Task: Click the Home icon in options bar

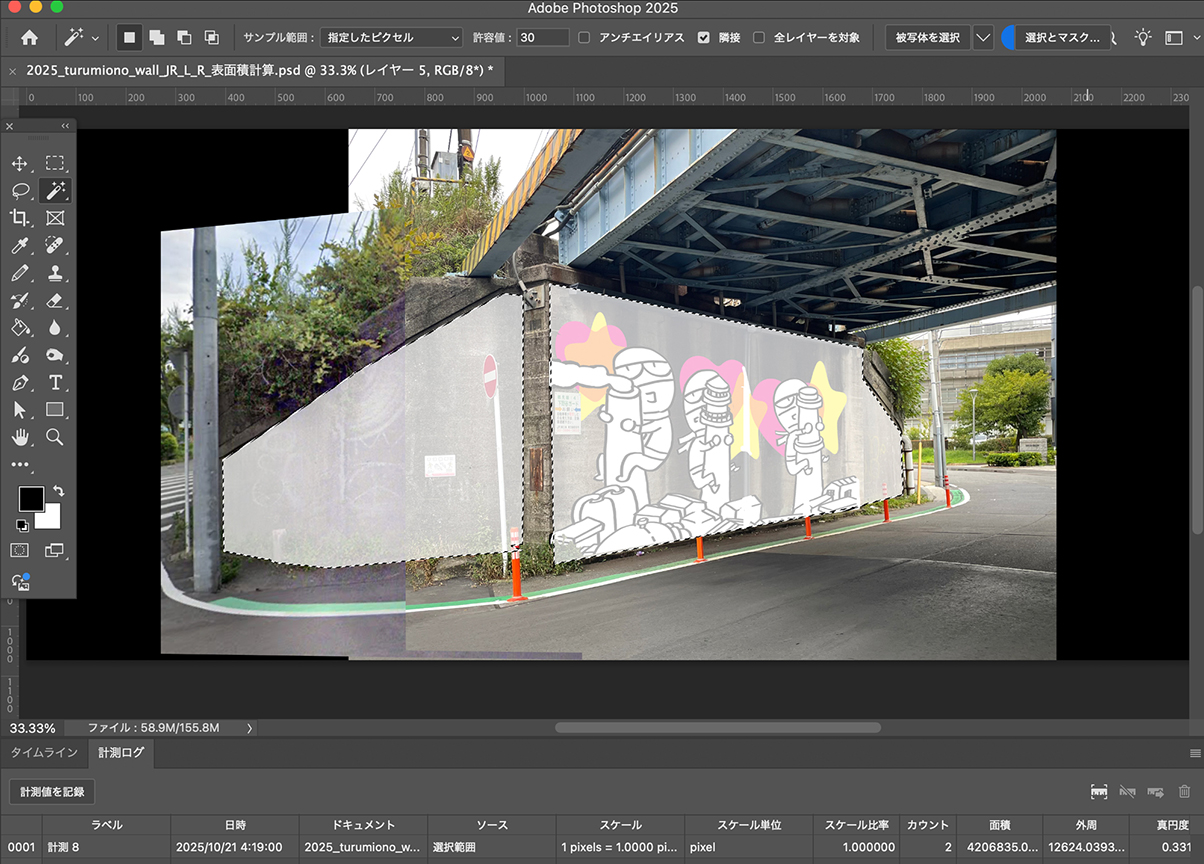Action: (x=30, y=37)
